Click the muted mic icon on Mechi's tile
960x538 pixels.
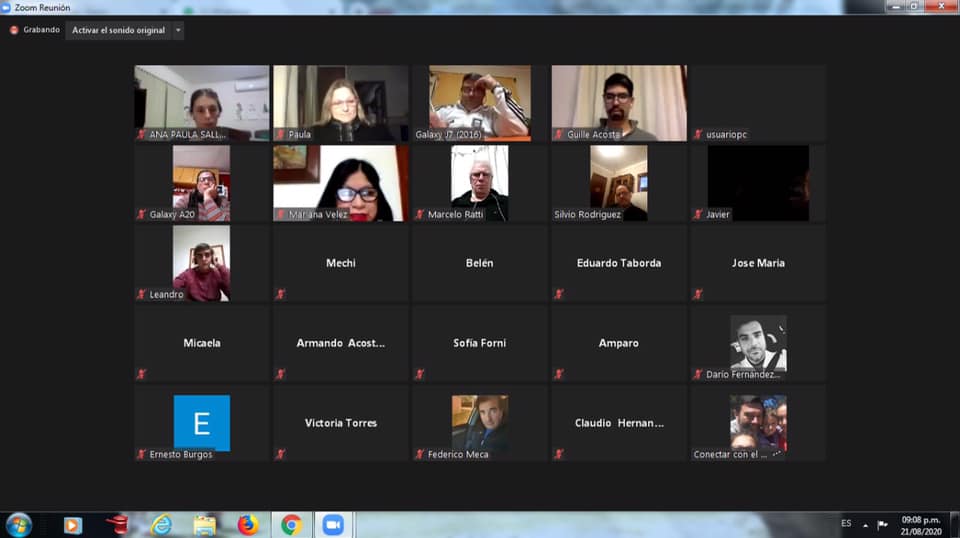tap(280, 294)
